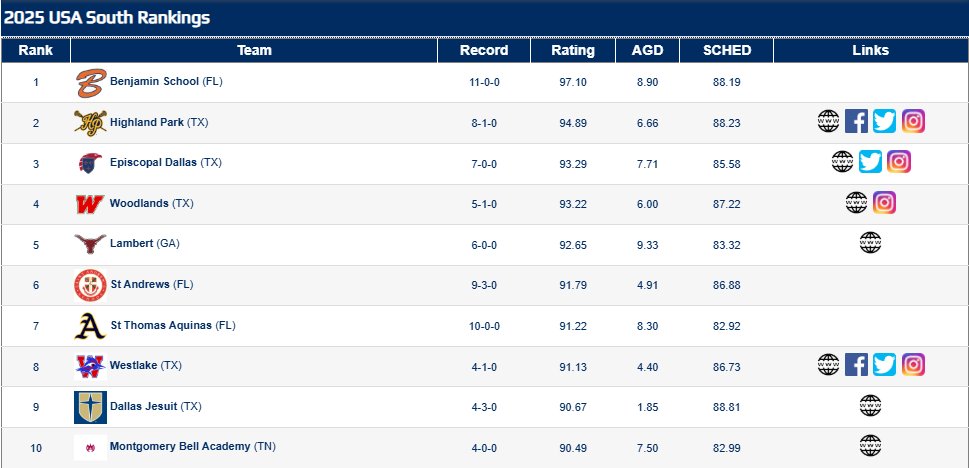Select the rating value 97.10
This screenshot has width=969, height=468.
click(573, 82)
